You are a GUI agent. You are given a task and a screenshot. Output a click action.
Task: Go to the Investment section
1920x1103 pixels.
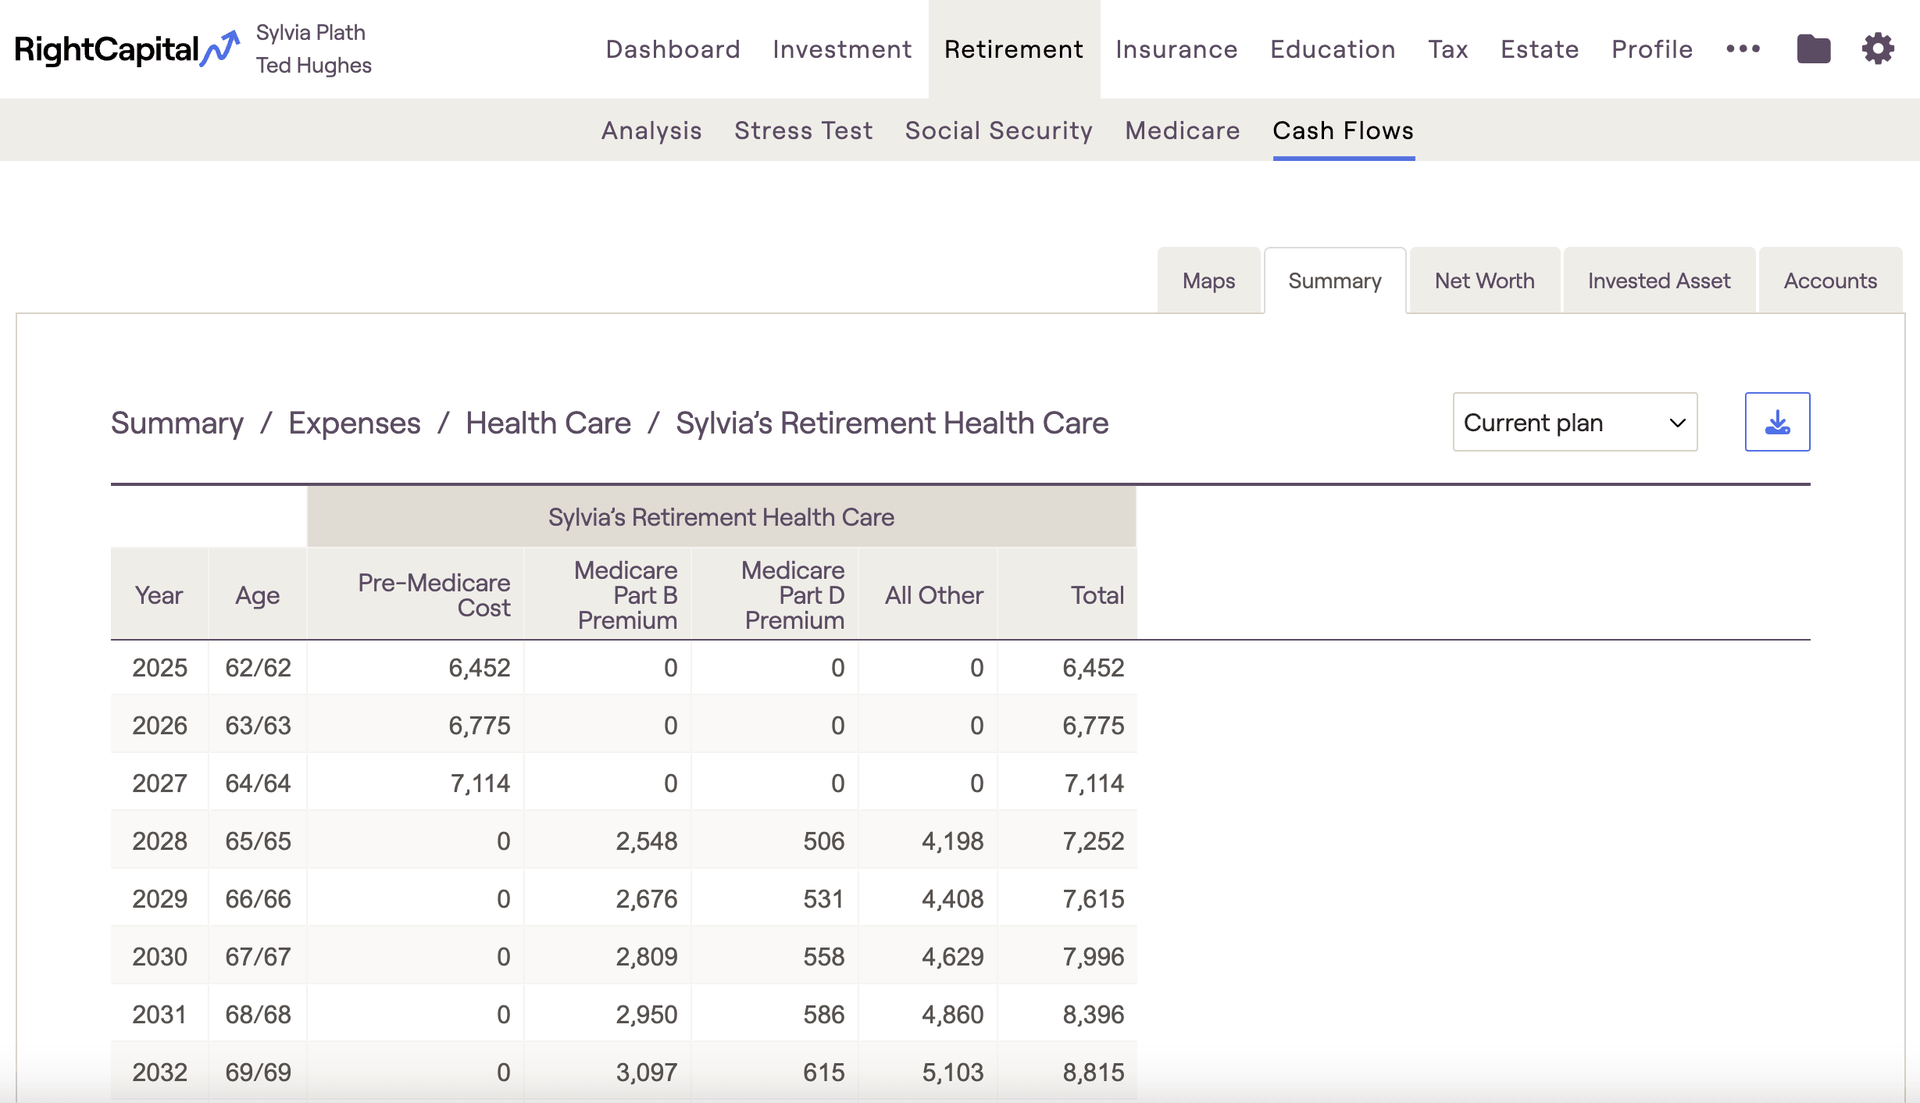pos(842,49)
